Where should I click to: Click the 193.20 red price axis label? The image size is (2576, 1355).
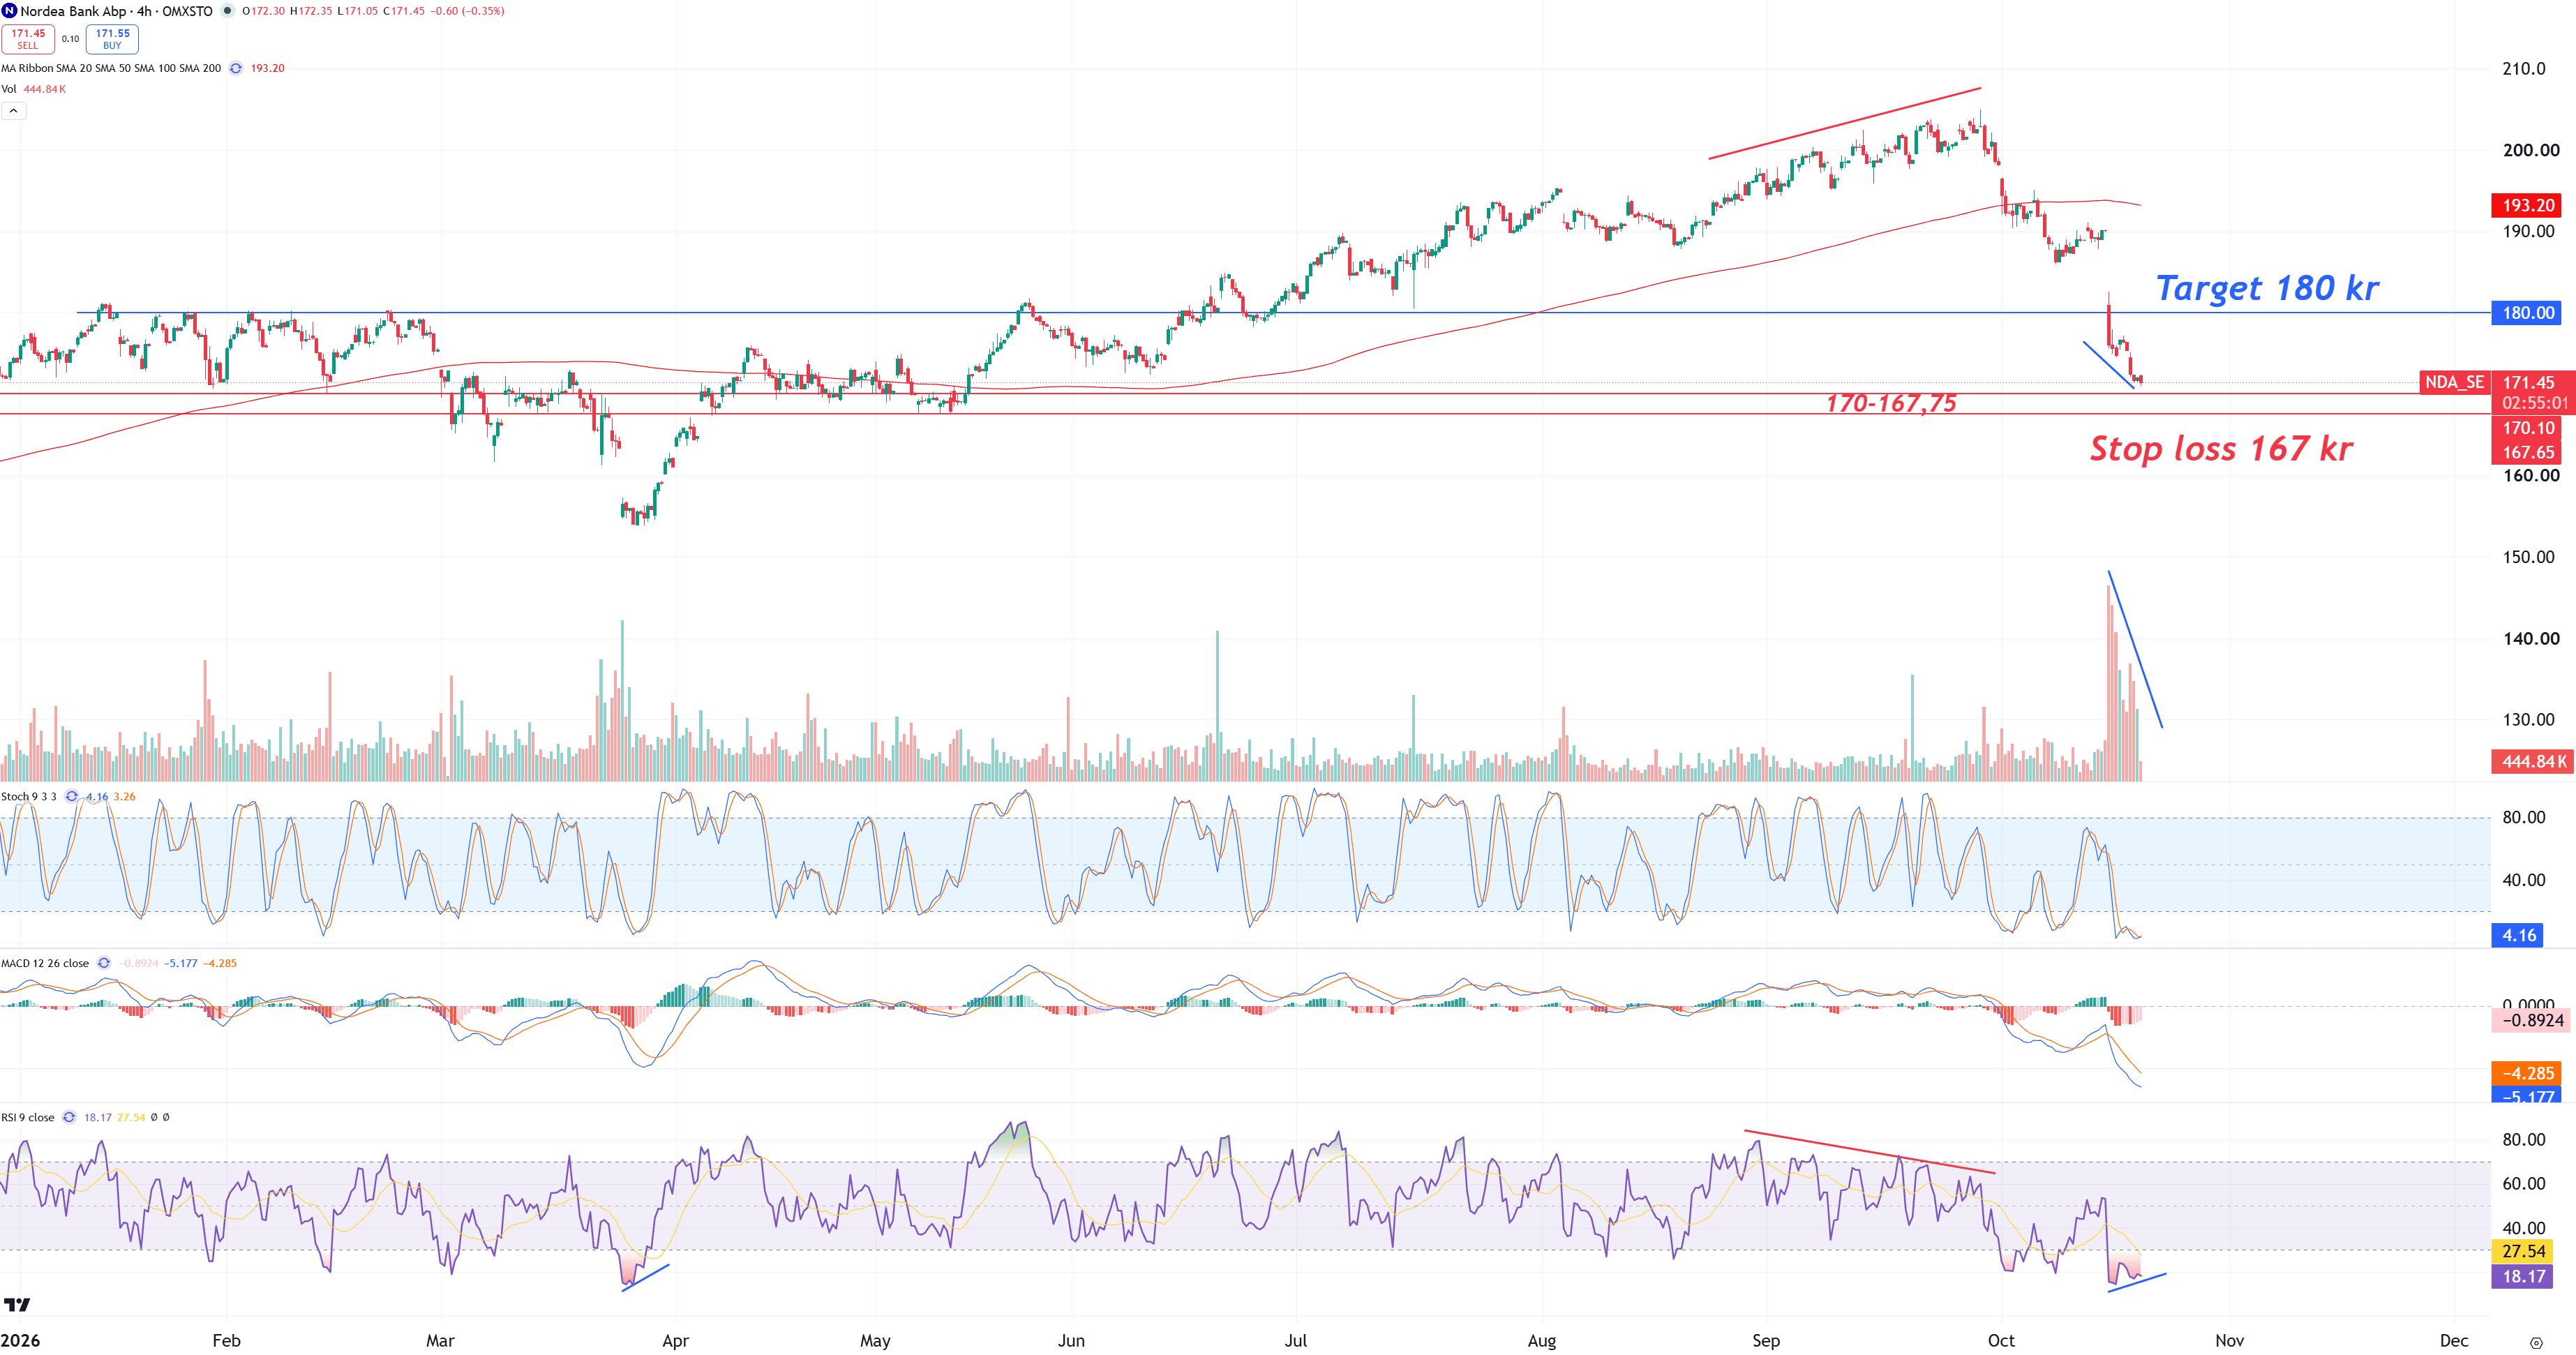coord(2527,205)
